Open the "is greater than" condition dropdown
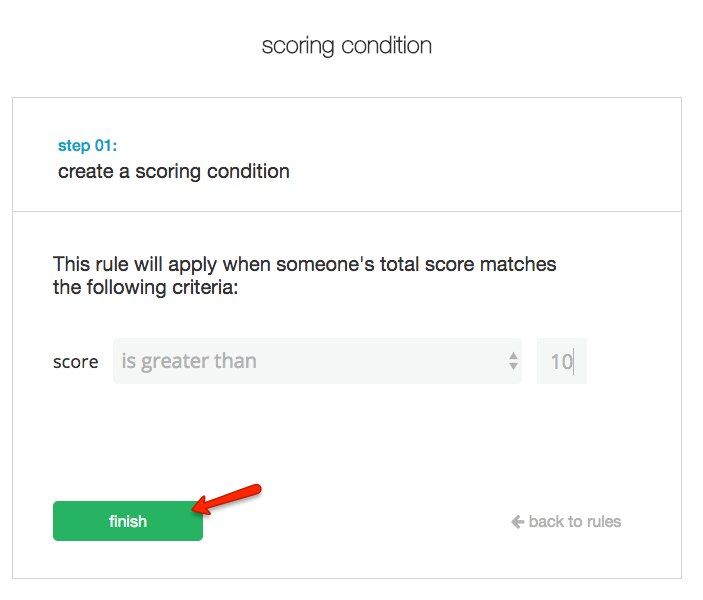 [x=316, y=361]
